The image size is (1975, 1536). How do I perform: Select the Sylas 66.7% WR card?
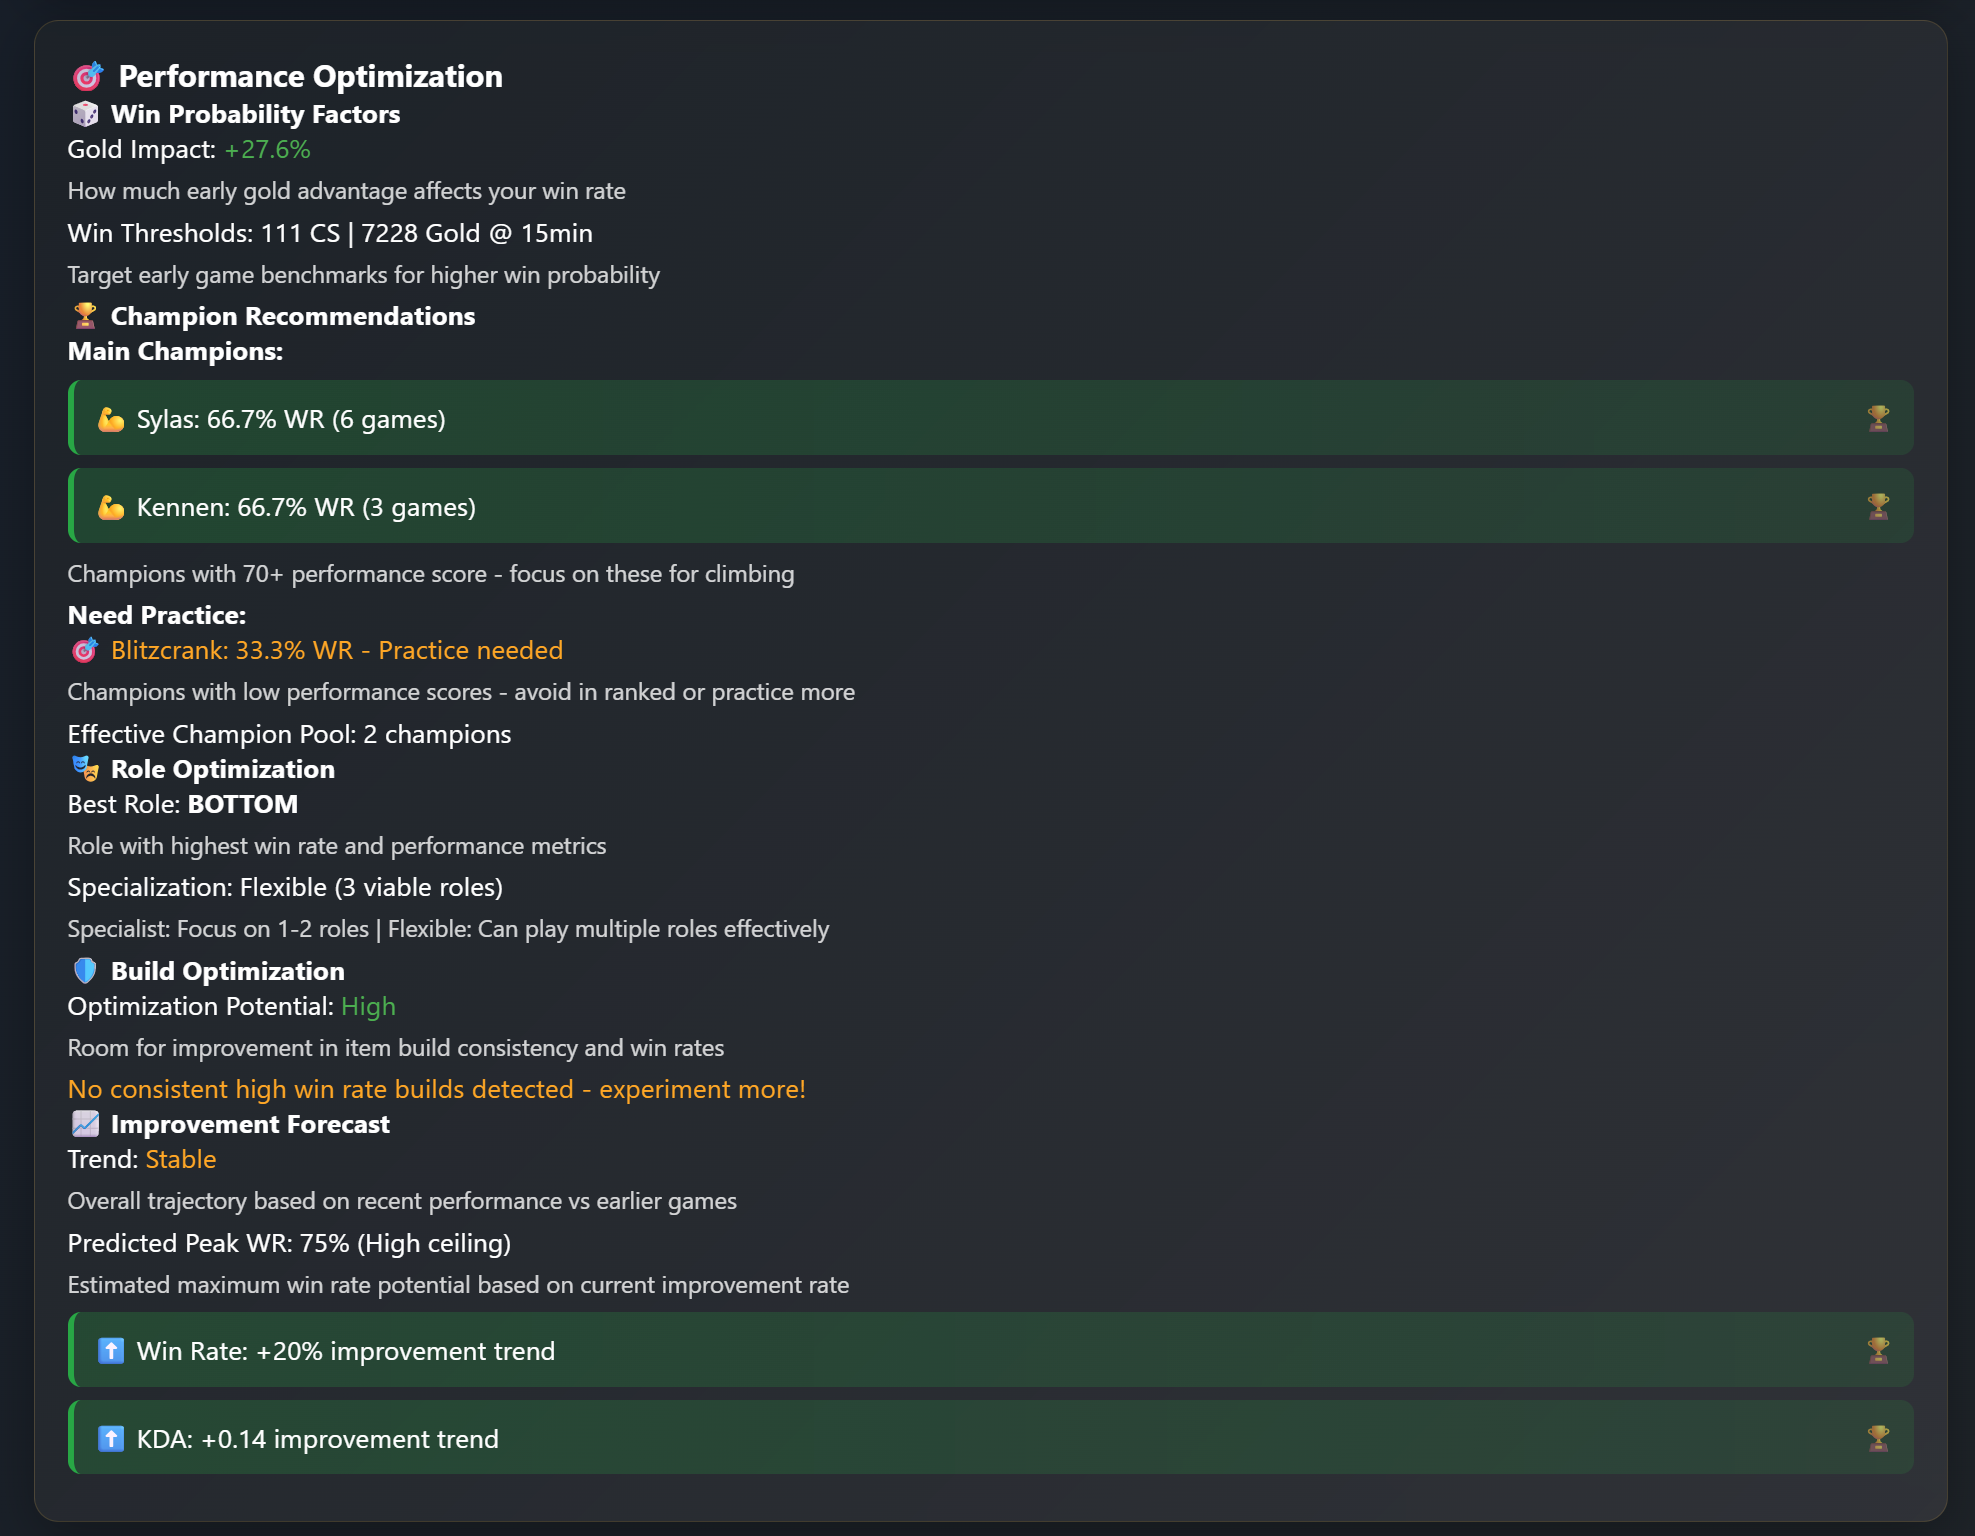click(x=990, y=419)
